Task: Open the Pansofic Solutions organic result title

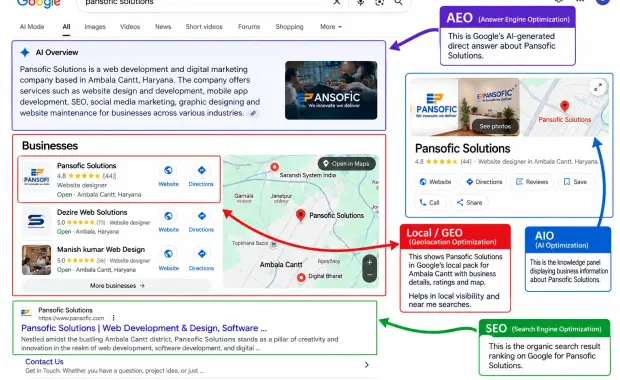Action: click(144, 328)
